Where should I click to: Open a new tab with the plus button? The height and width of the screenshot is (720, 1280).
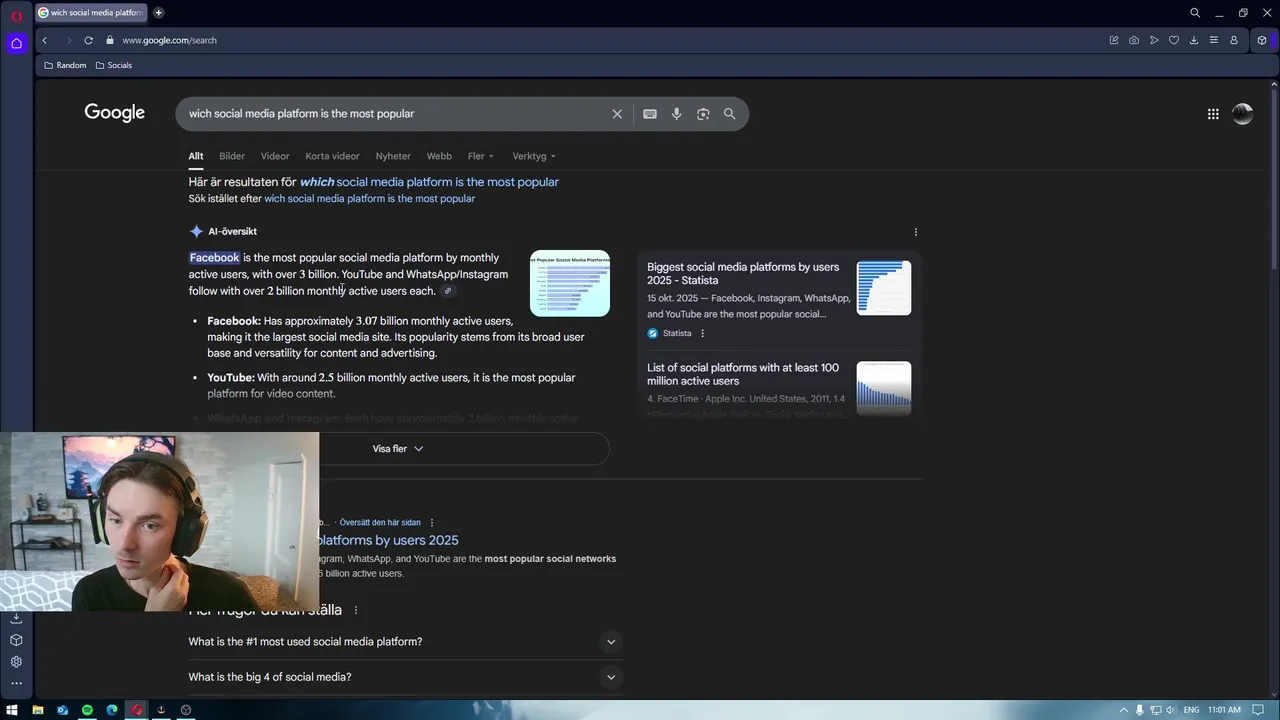click(158, 13)
